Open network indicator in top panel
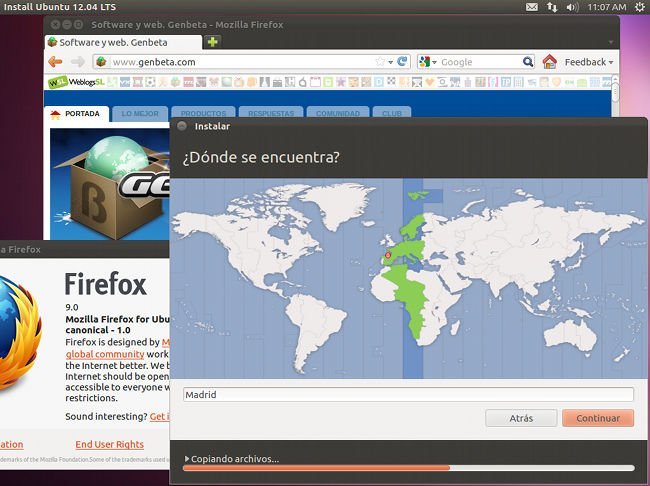The image size is (650, 486). (x=552, y=7)
